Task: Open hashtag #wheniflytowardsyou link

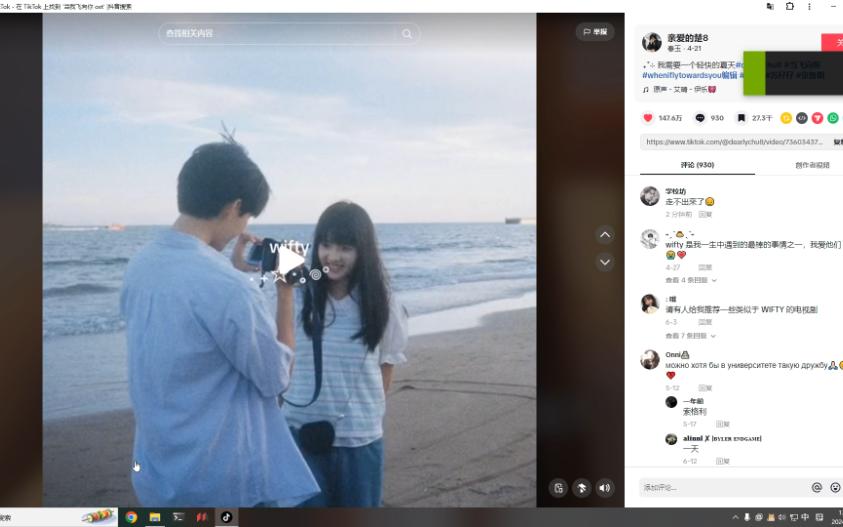Action: coord(689,75)
